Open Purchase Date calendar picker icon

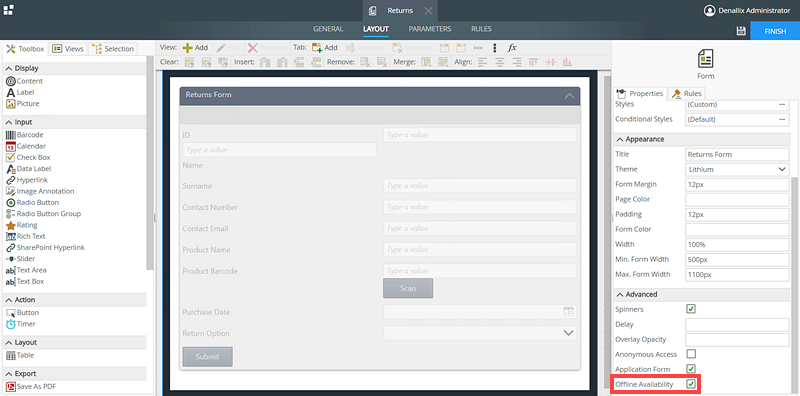[x=569, y=311]
